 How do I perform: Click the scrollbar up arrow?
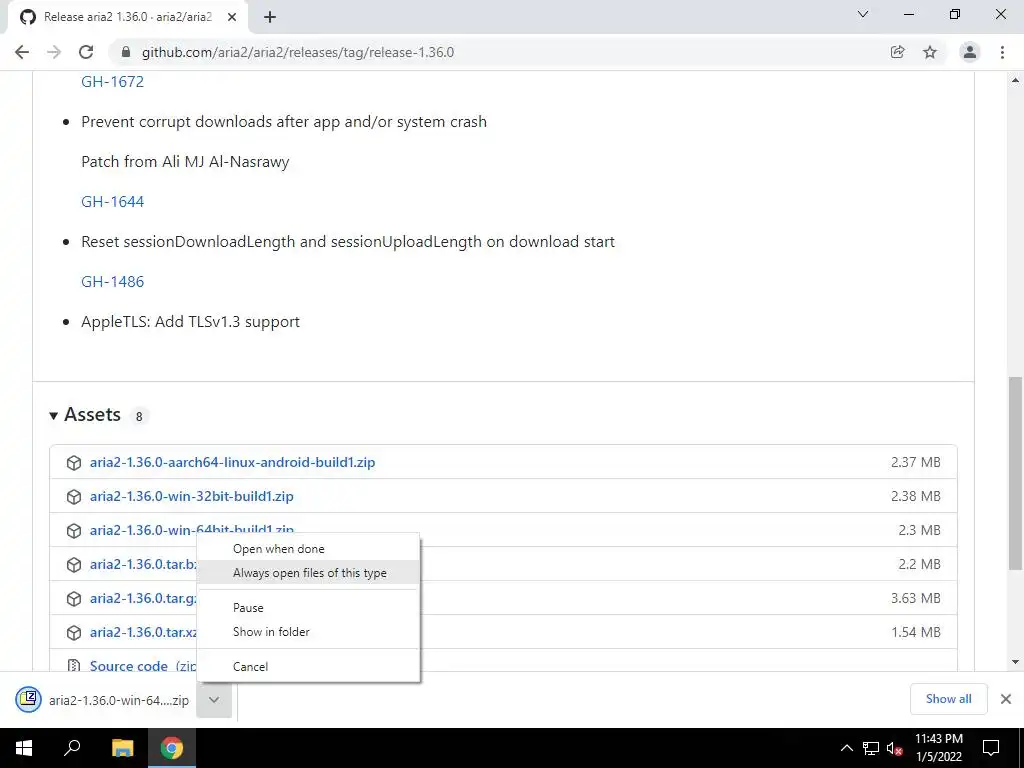pos(1016,81)
